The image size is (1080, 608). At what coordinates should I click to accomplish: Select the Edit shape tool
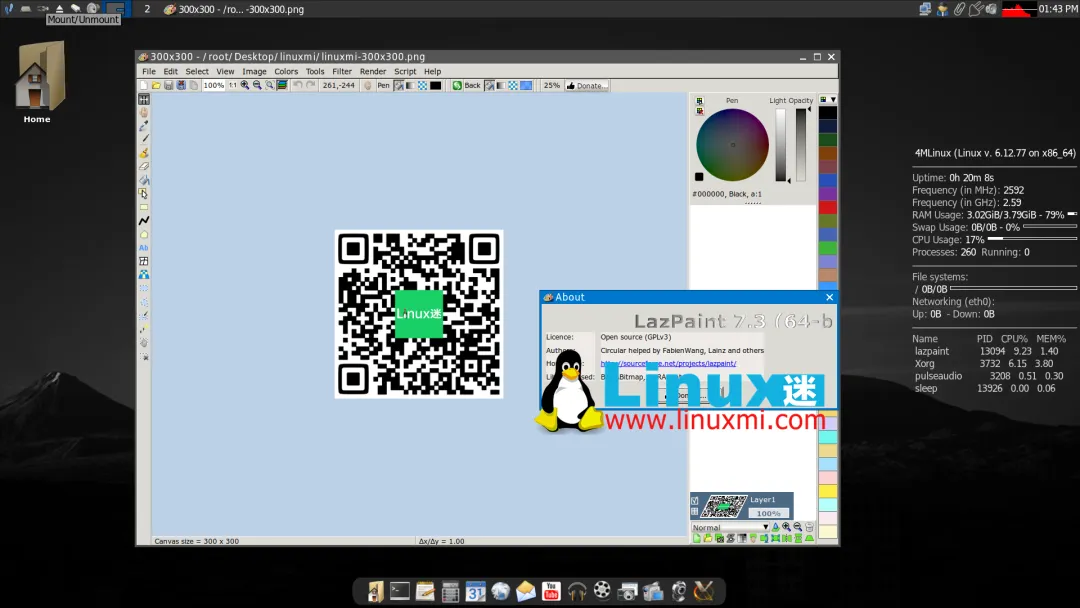click(x=144, y=193)
